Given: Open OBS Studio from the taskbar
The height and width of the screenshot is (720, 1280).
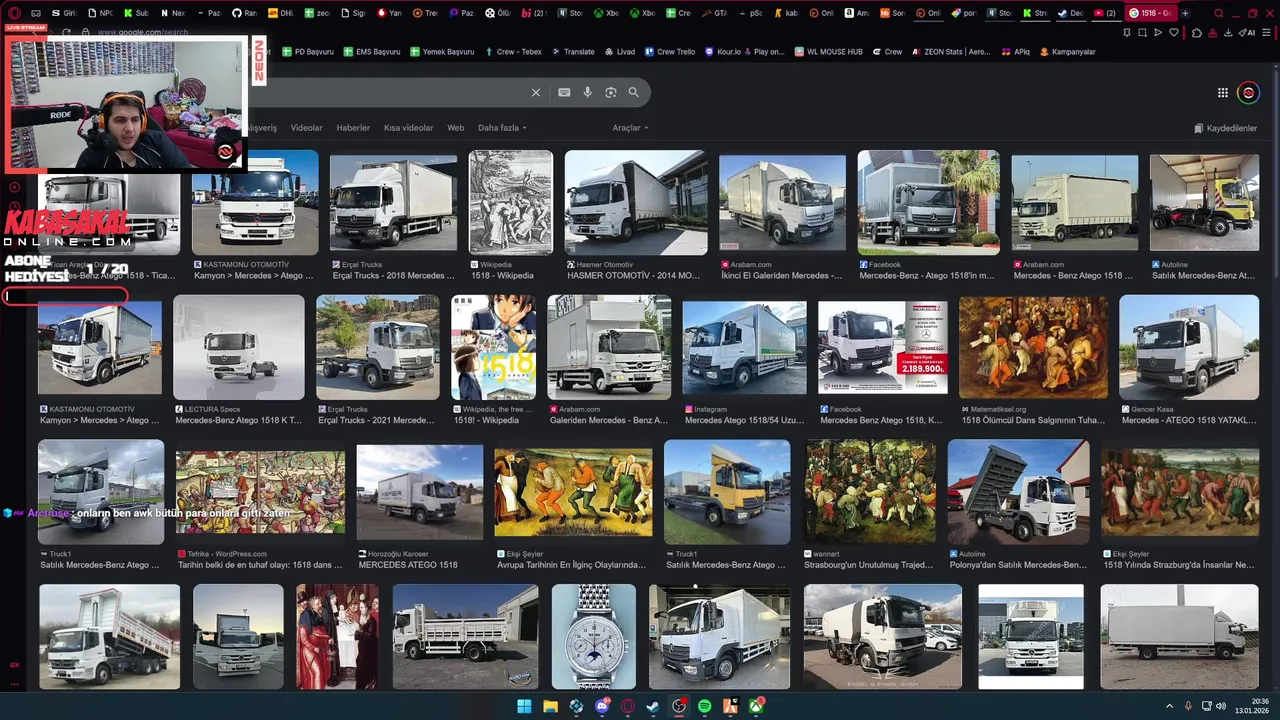Looking at the screenshot, I should tap(679, 706).
